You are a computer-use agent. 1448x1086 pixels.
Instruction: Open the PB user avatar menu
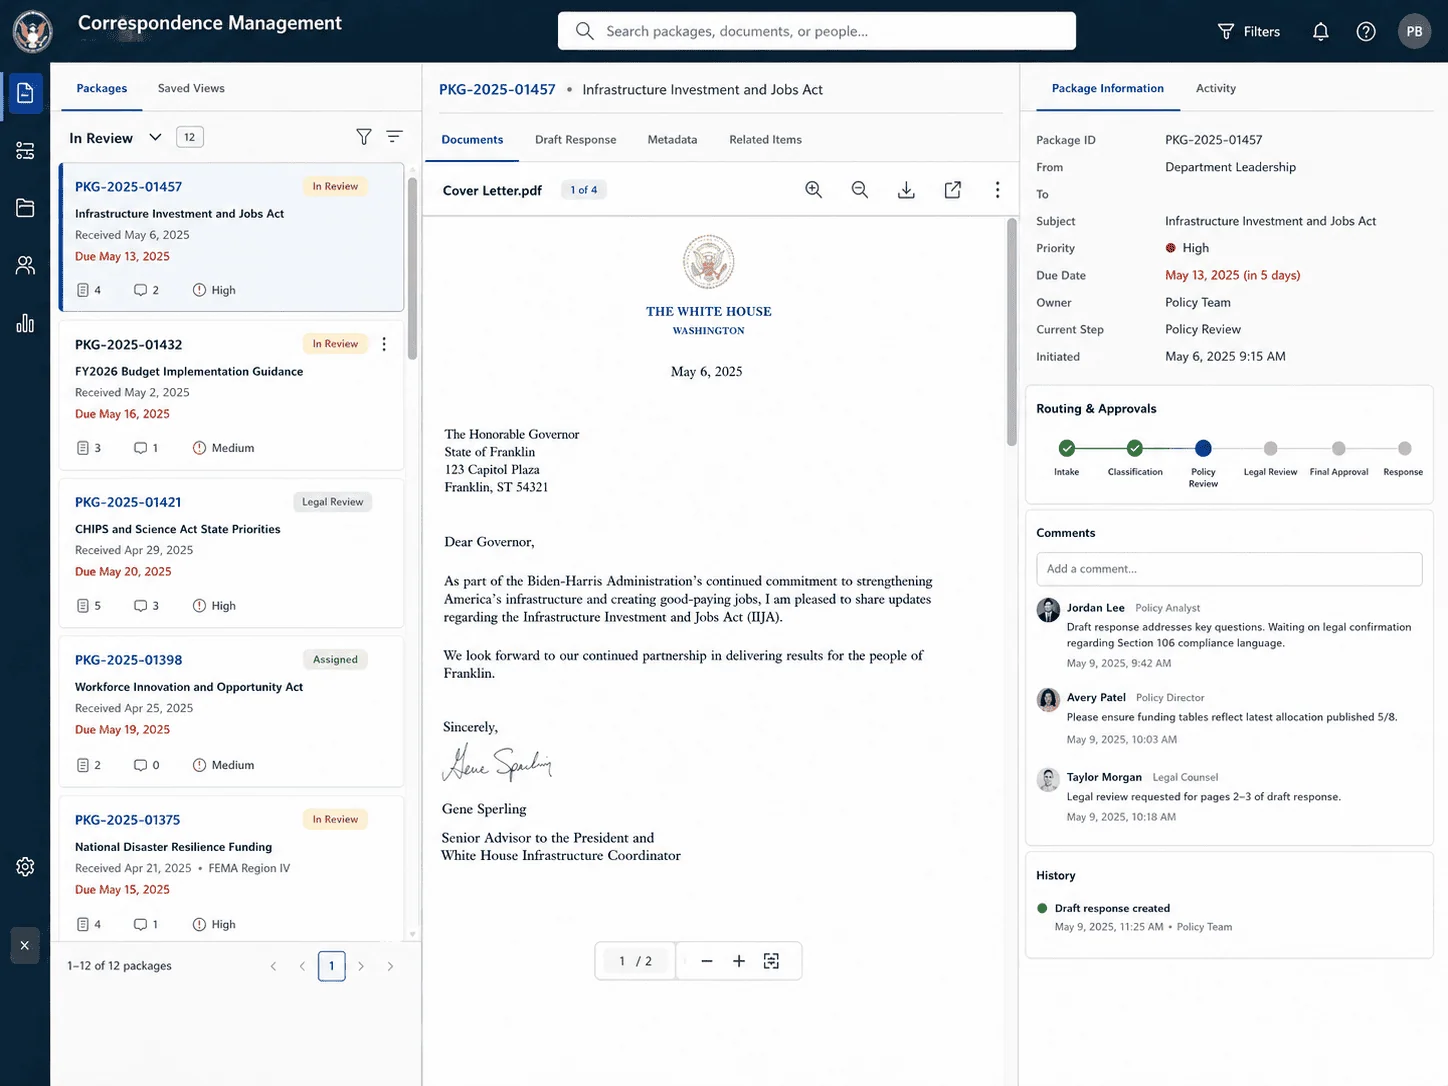tap(1414, 32)
